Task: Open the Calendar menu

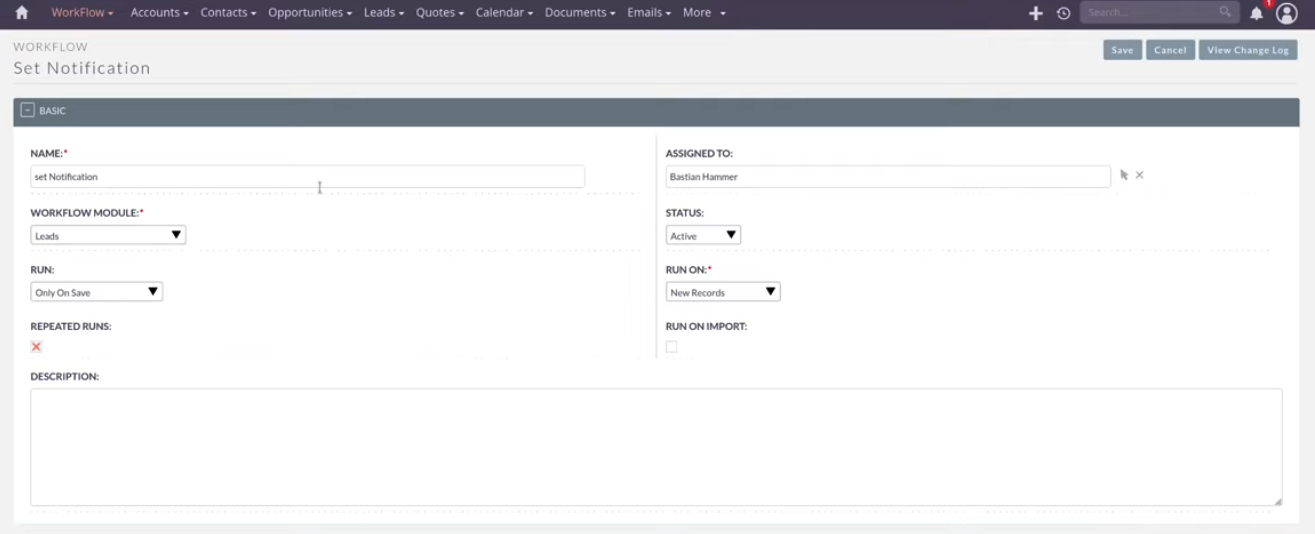Action: (x=504, y=13)
